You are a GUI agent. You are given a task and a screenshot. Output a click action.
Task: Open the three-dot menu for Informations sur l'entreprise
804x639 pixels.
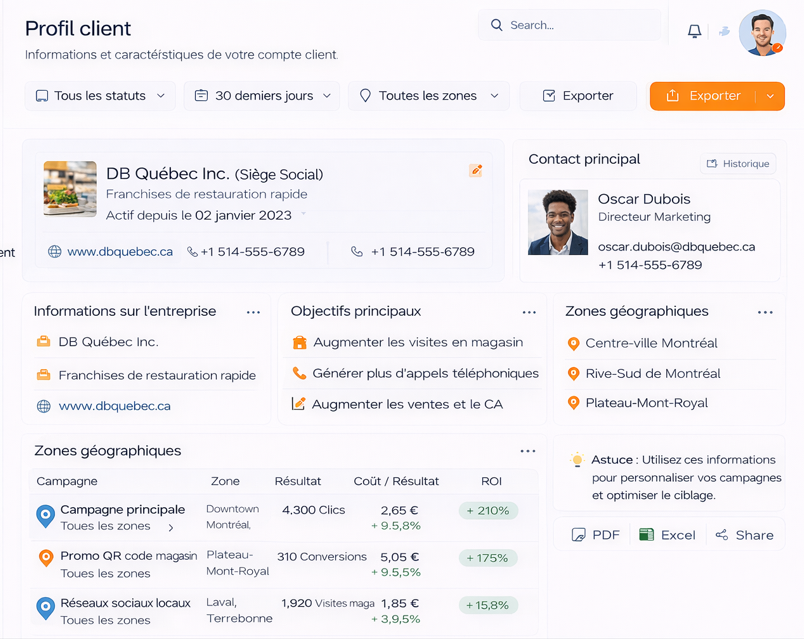coord(253,312)
